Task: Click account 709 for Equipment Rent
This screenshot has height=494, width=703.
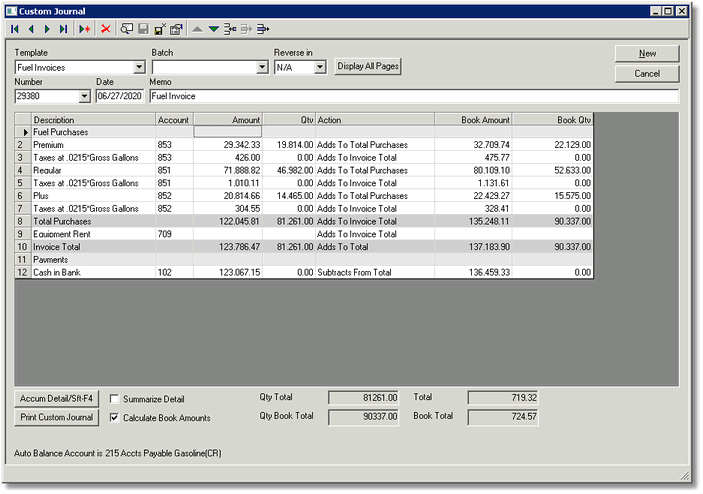Action: [174, 234]
